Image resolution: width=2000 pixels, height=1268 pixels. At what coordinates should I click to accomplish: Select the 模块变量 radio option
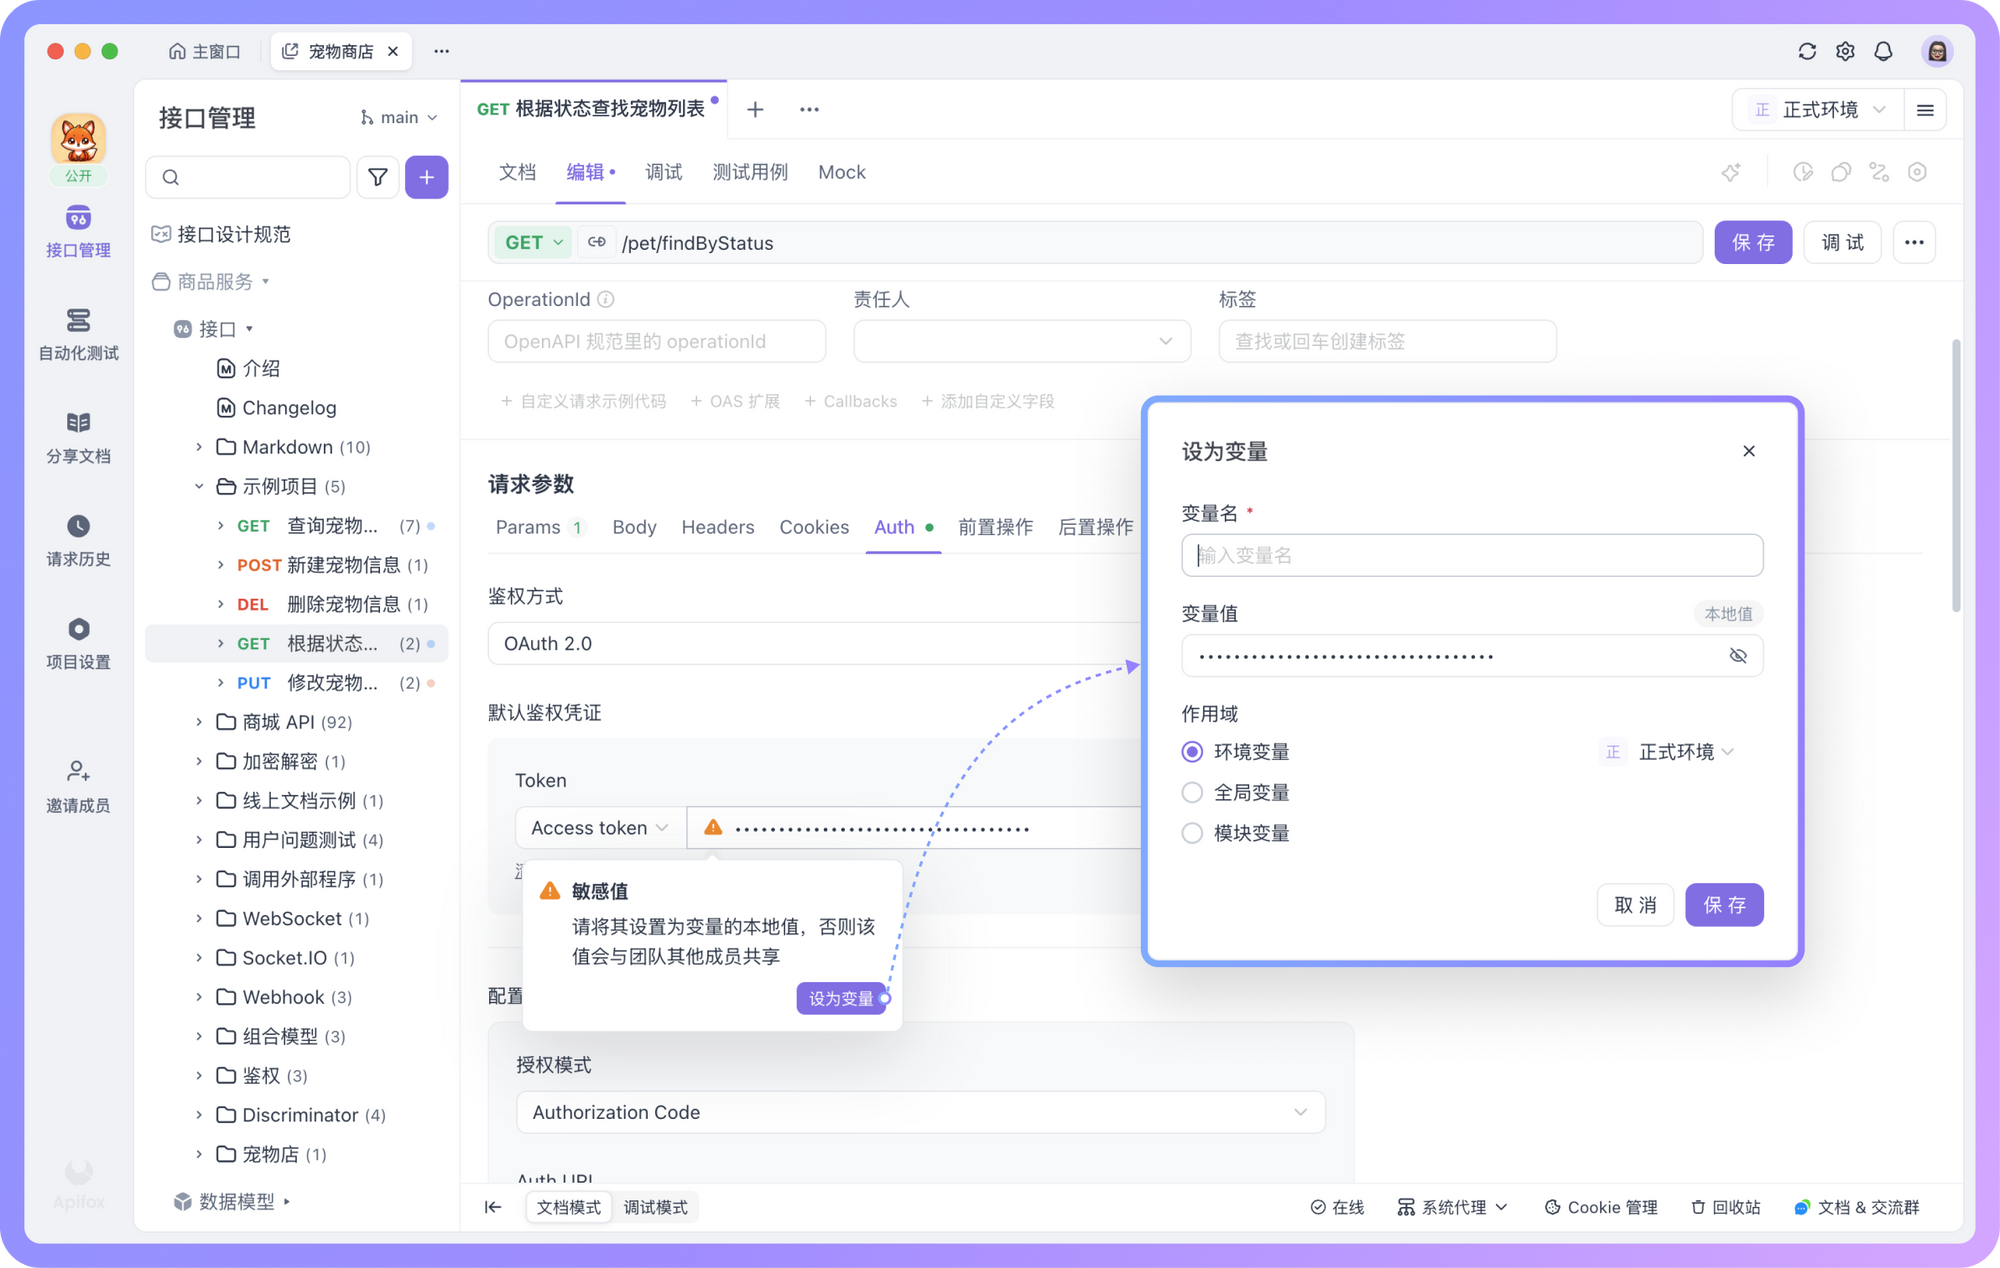coord(1191,832)
